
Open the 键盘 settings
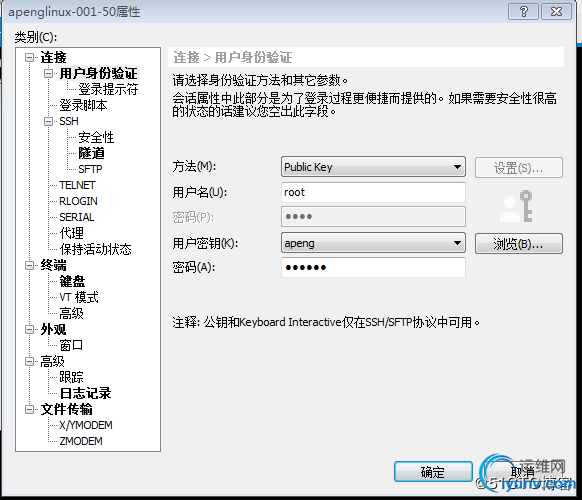pos(72,281)
